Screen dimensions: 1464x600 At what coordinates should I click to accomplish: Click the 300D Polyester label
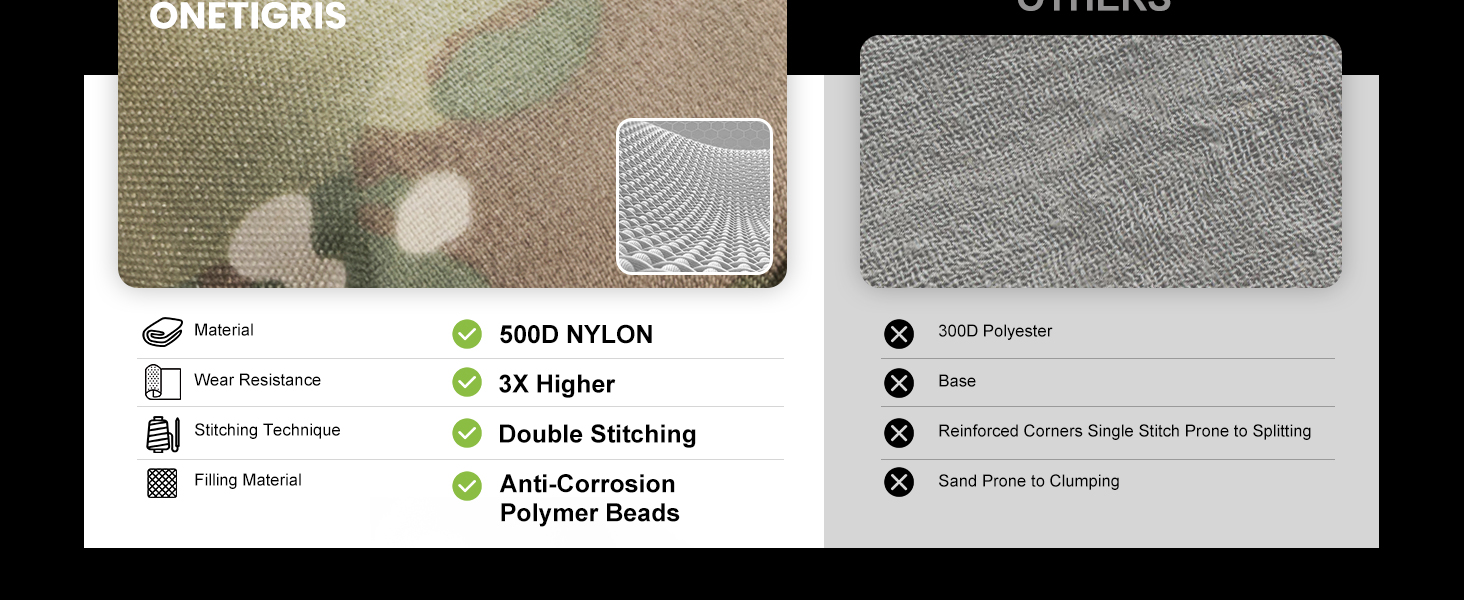click(x=995, y=331)
